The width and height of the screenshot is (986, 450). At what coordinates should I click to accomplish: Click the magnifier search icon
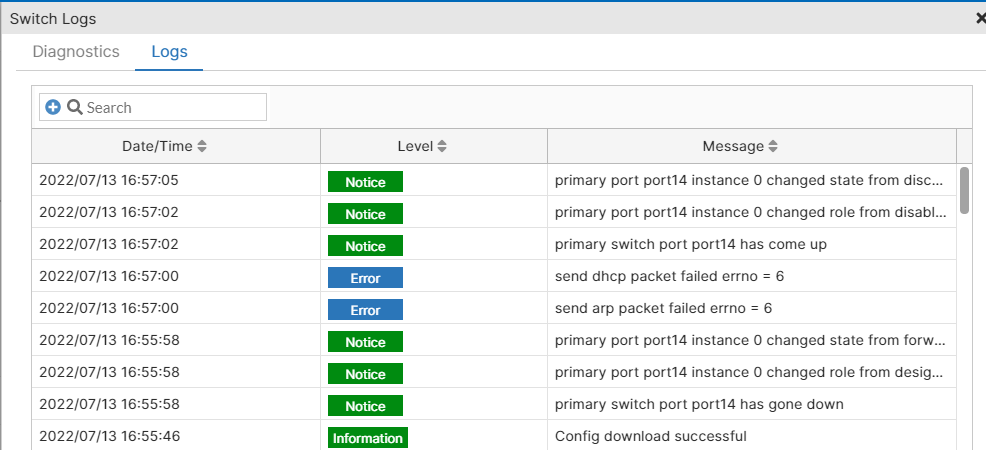pyautogui.click(x=74, y=107)
